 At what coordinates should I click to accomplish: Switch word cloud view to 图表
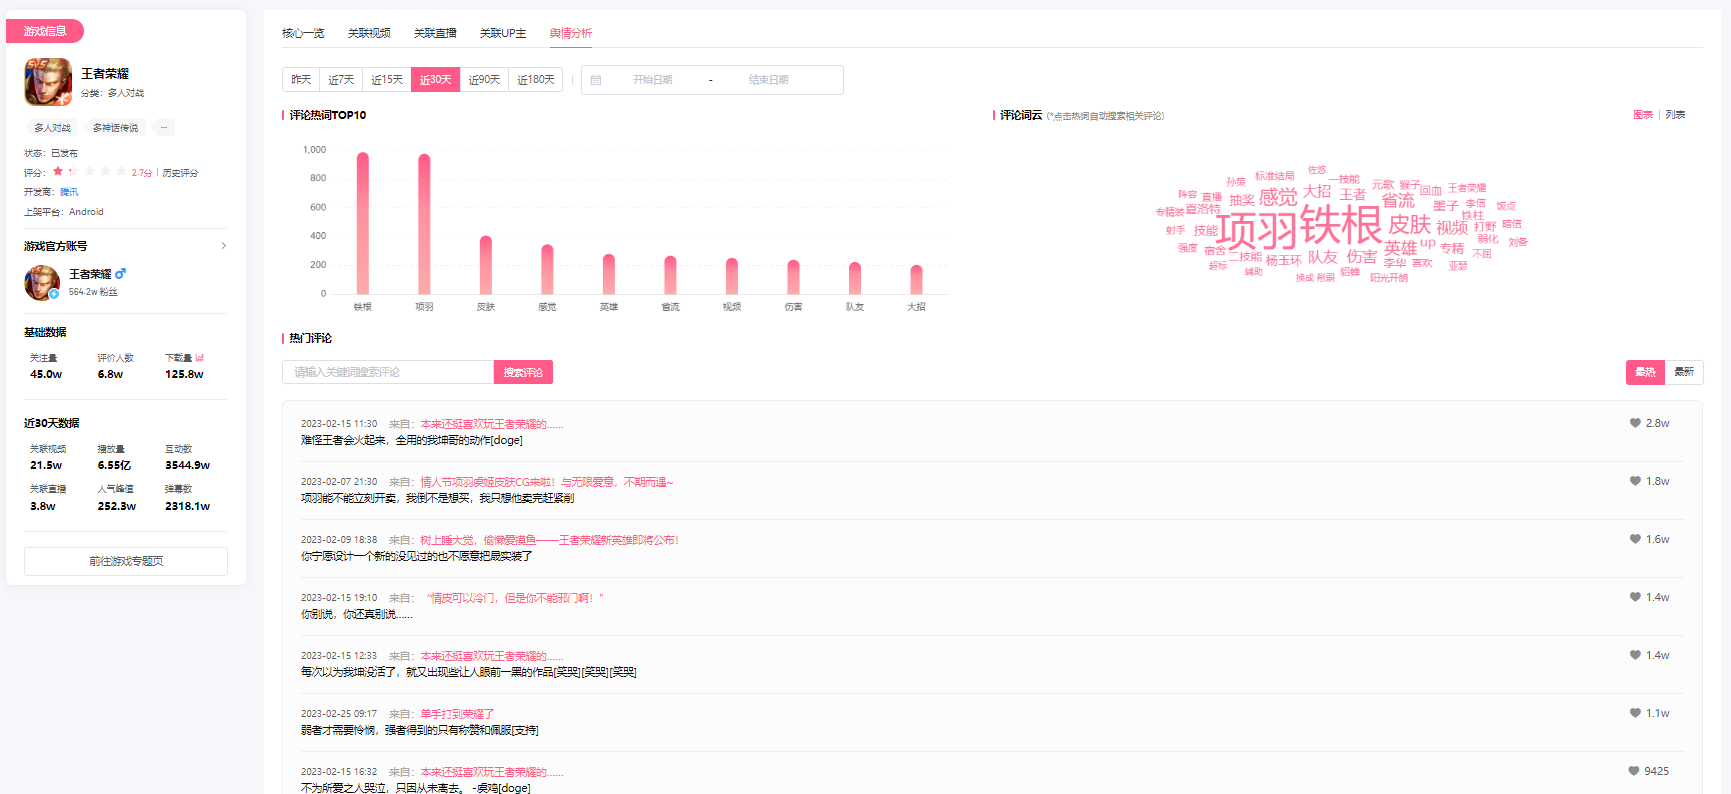click(1643, 115)
